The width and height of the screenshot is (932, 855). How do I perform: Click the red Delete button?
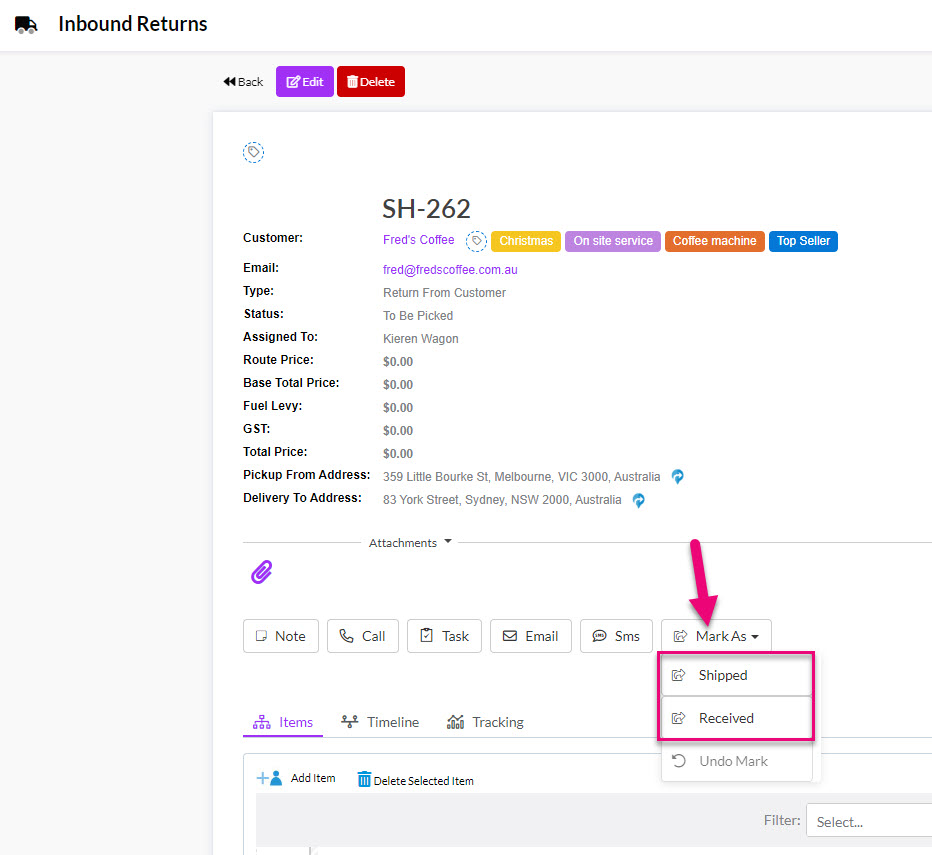coord(371,81)
